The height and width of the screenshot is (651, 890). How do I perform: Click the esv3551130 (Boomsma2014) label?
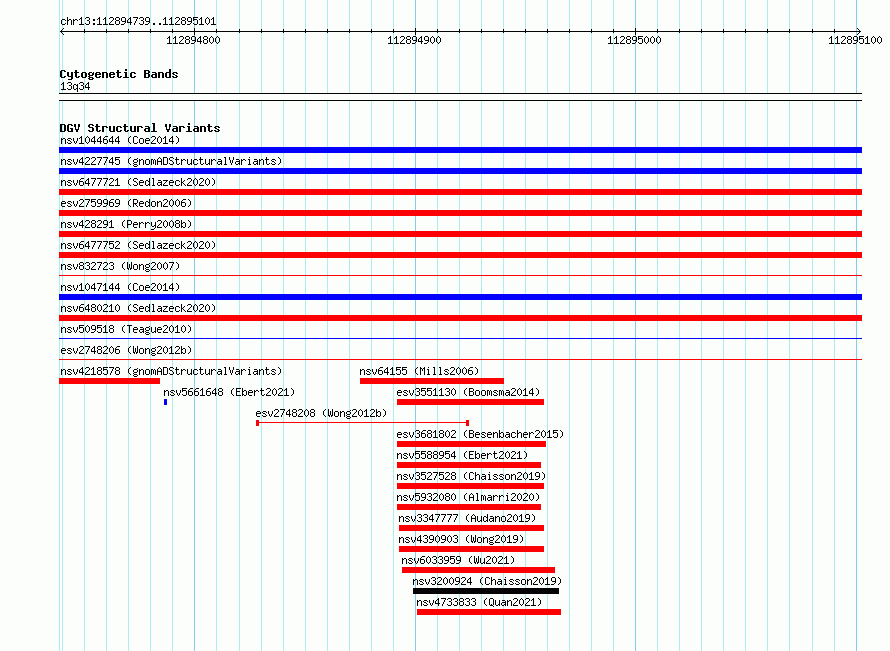pos(468,392)
